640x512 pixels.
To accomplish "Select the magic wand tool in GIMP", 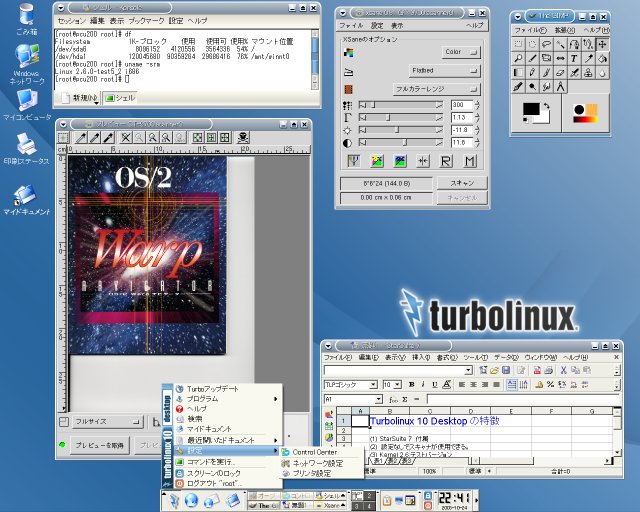I will click(560, 44).
